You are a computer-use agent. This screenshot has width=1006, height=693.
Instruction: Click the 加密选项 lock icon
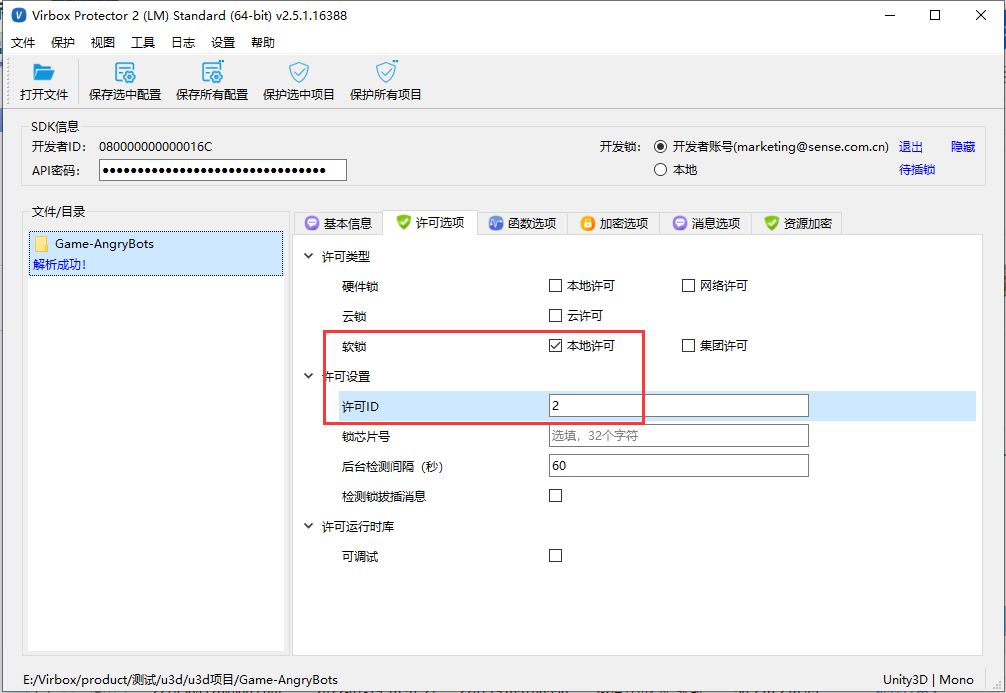588,223
